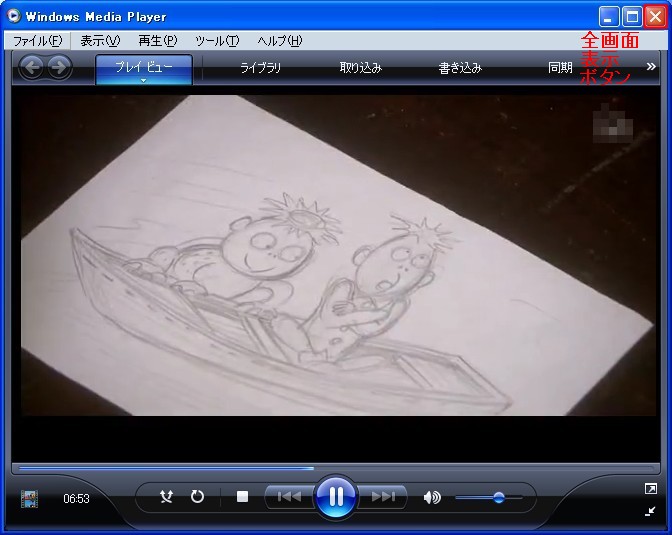Go back with the left arrow button

coord(32,67)
